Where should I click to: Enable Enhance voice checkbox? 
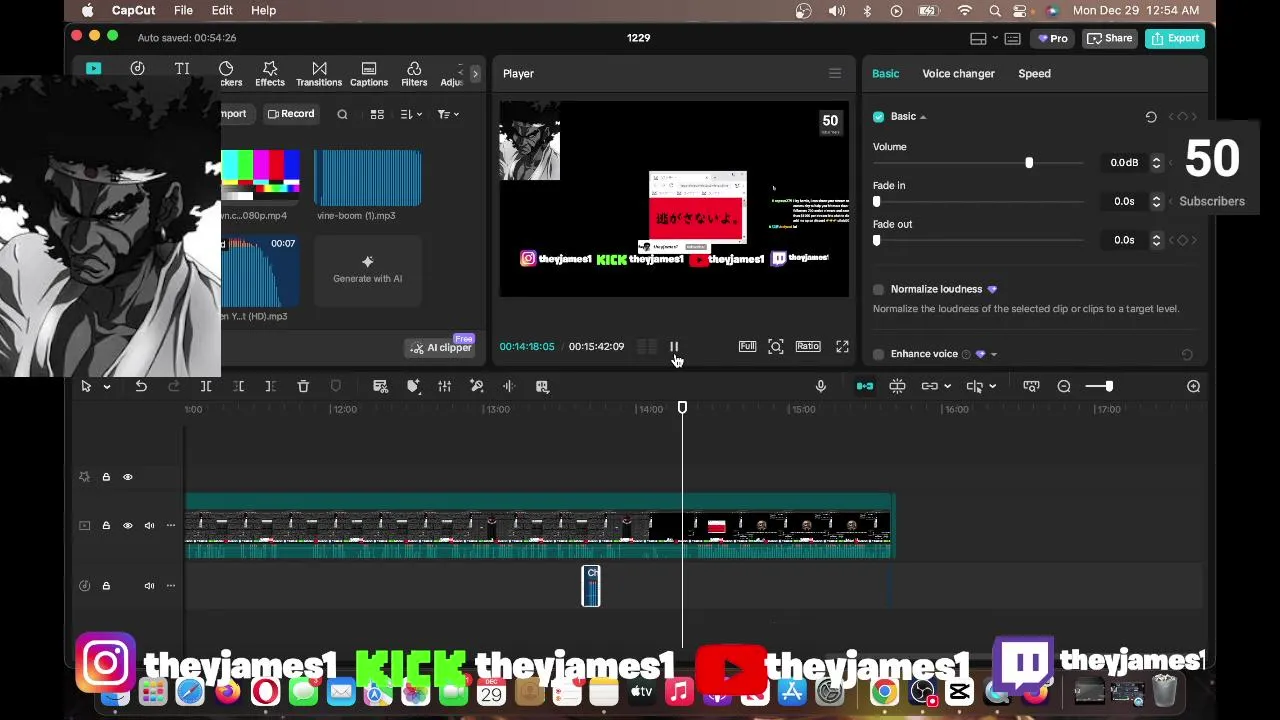pos(879,354)
